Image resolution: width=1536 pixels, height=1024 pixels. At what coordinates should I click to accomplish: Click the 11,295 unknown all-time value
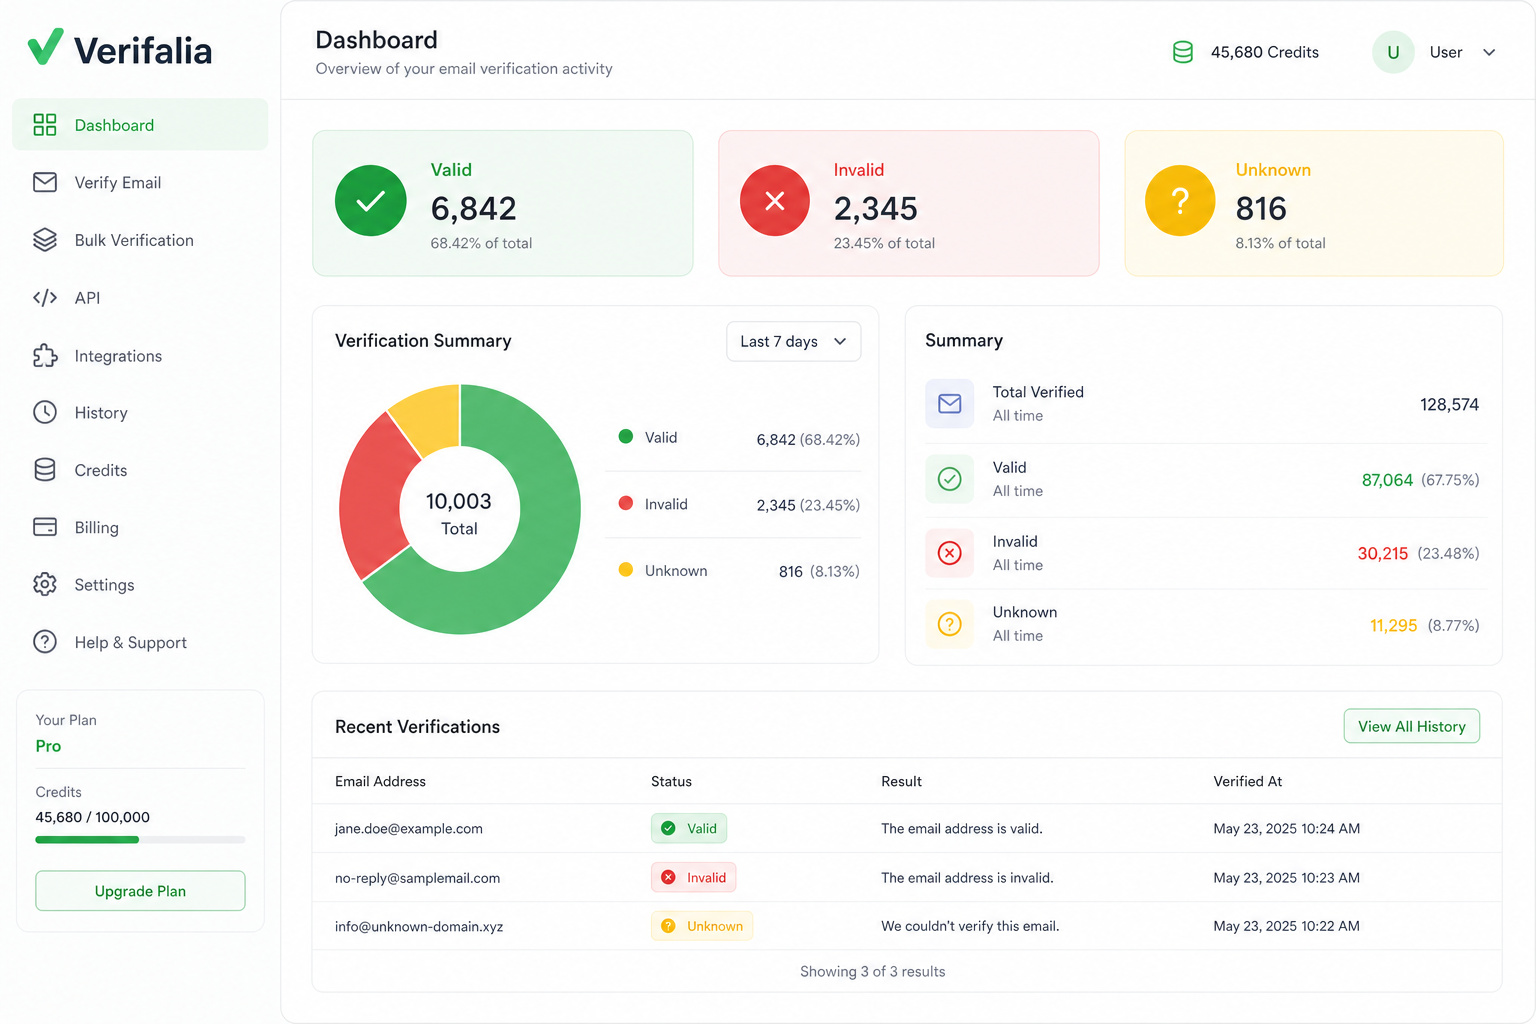point(1393,625)
